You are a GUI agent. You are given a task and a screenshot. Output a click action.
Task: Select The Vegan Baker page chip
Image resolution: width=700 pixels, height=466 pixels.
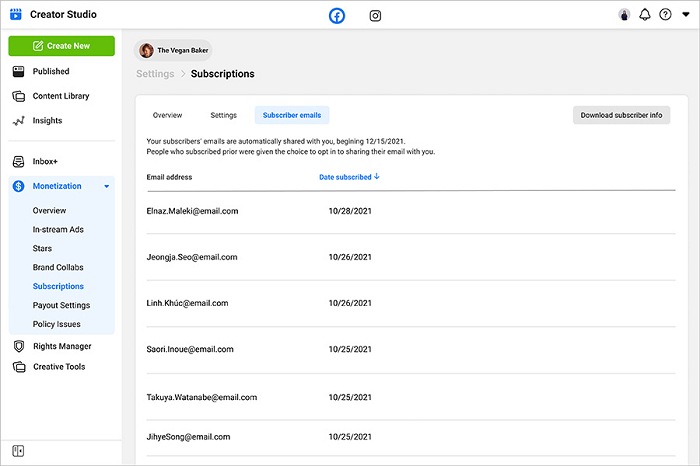[174, 50]
